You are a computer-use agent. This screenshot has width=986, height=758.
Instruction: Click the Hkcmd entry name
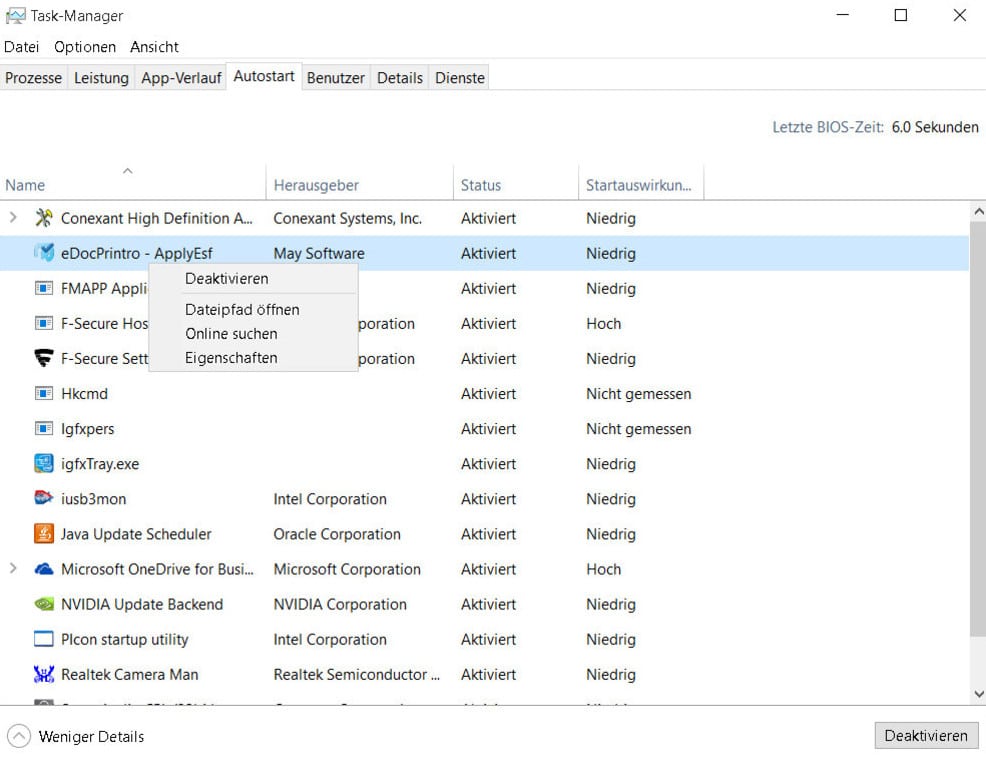(x=84, y=394)
